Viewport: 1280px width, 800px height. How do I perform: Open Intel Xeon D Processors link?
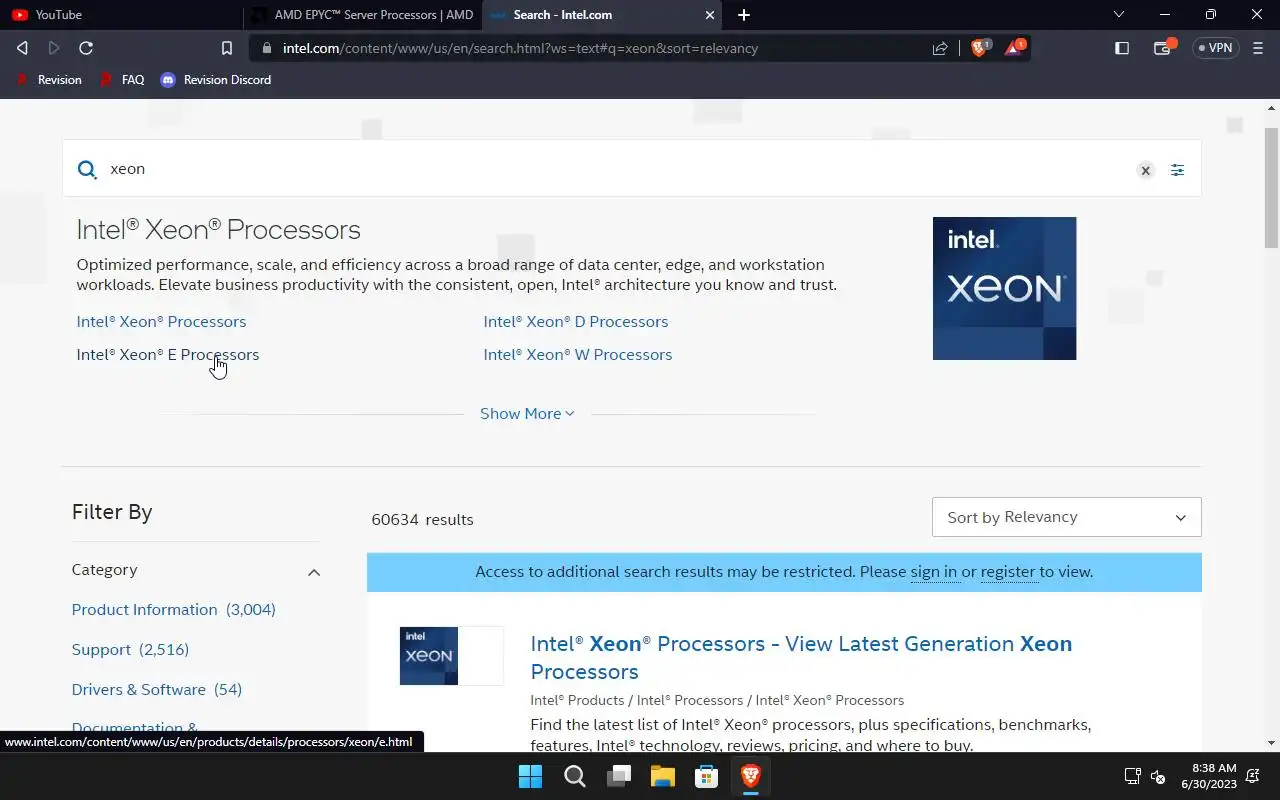point(576,322)
